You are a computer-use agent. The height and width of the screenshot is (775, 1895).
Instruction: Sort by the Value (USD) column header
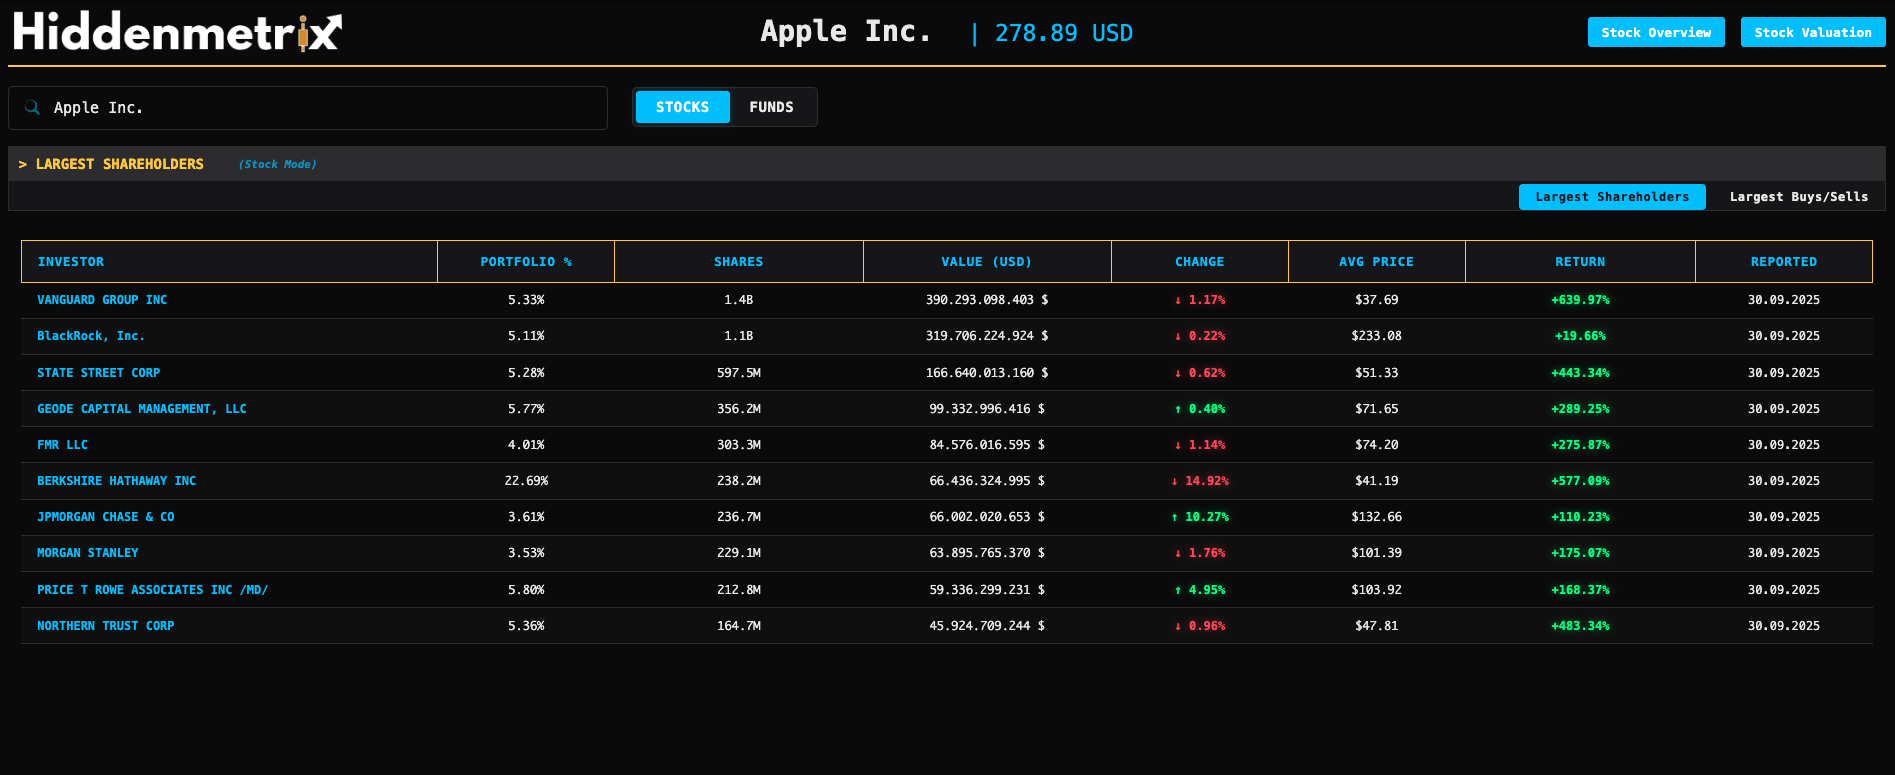coord(986,262)
